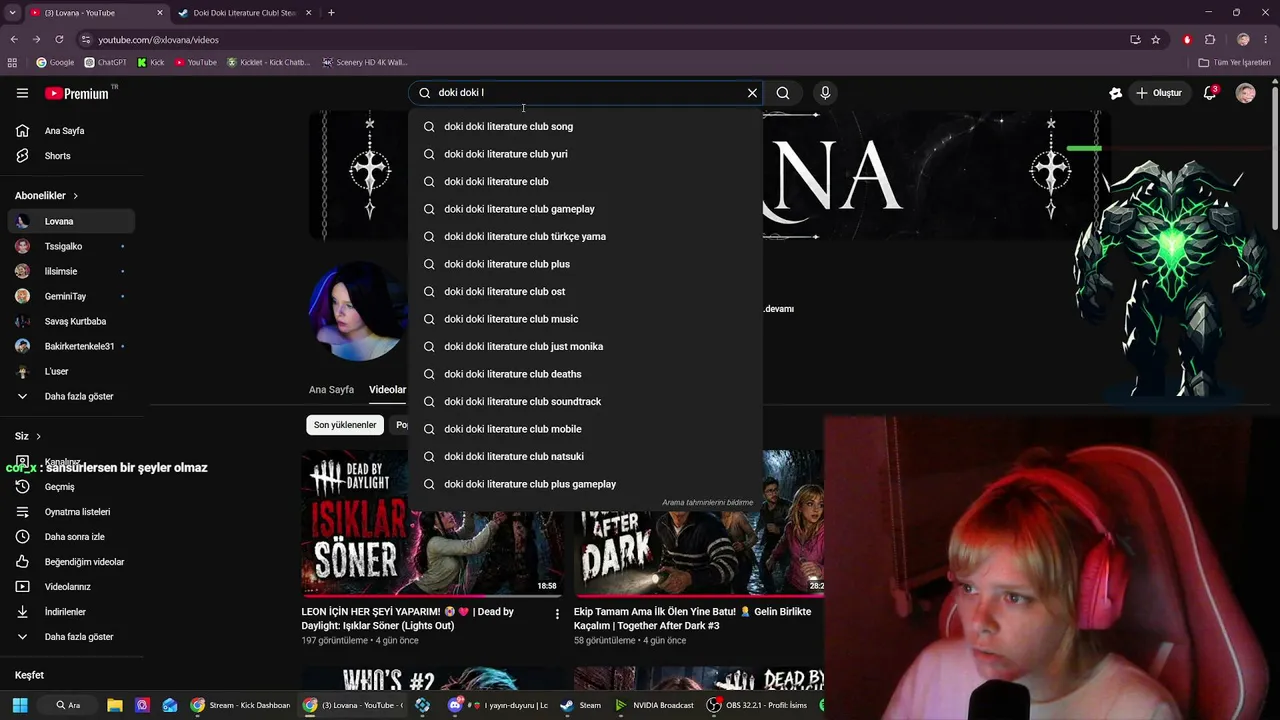Open Ana Sayfa in the sidebar
The height and width of the screenshot is (720, 1280).
click(x=71, y=131)
